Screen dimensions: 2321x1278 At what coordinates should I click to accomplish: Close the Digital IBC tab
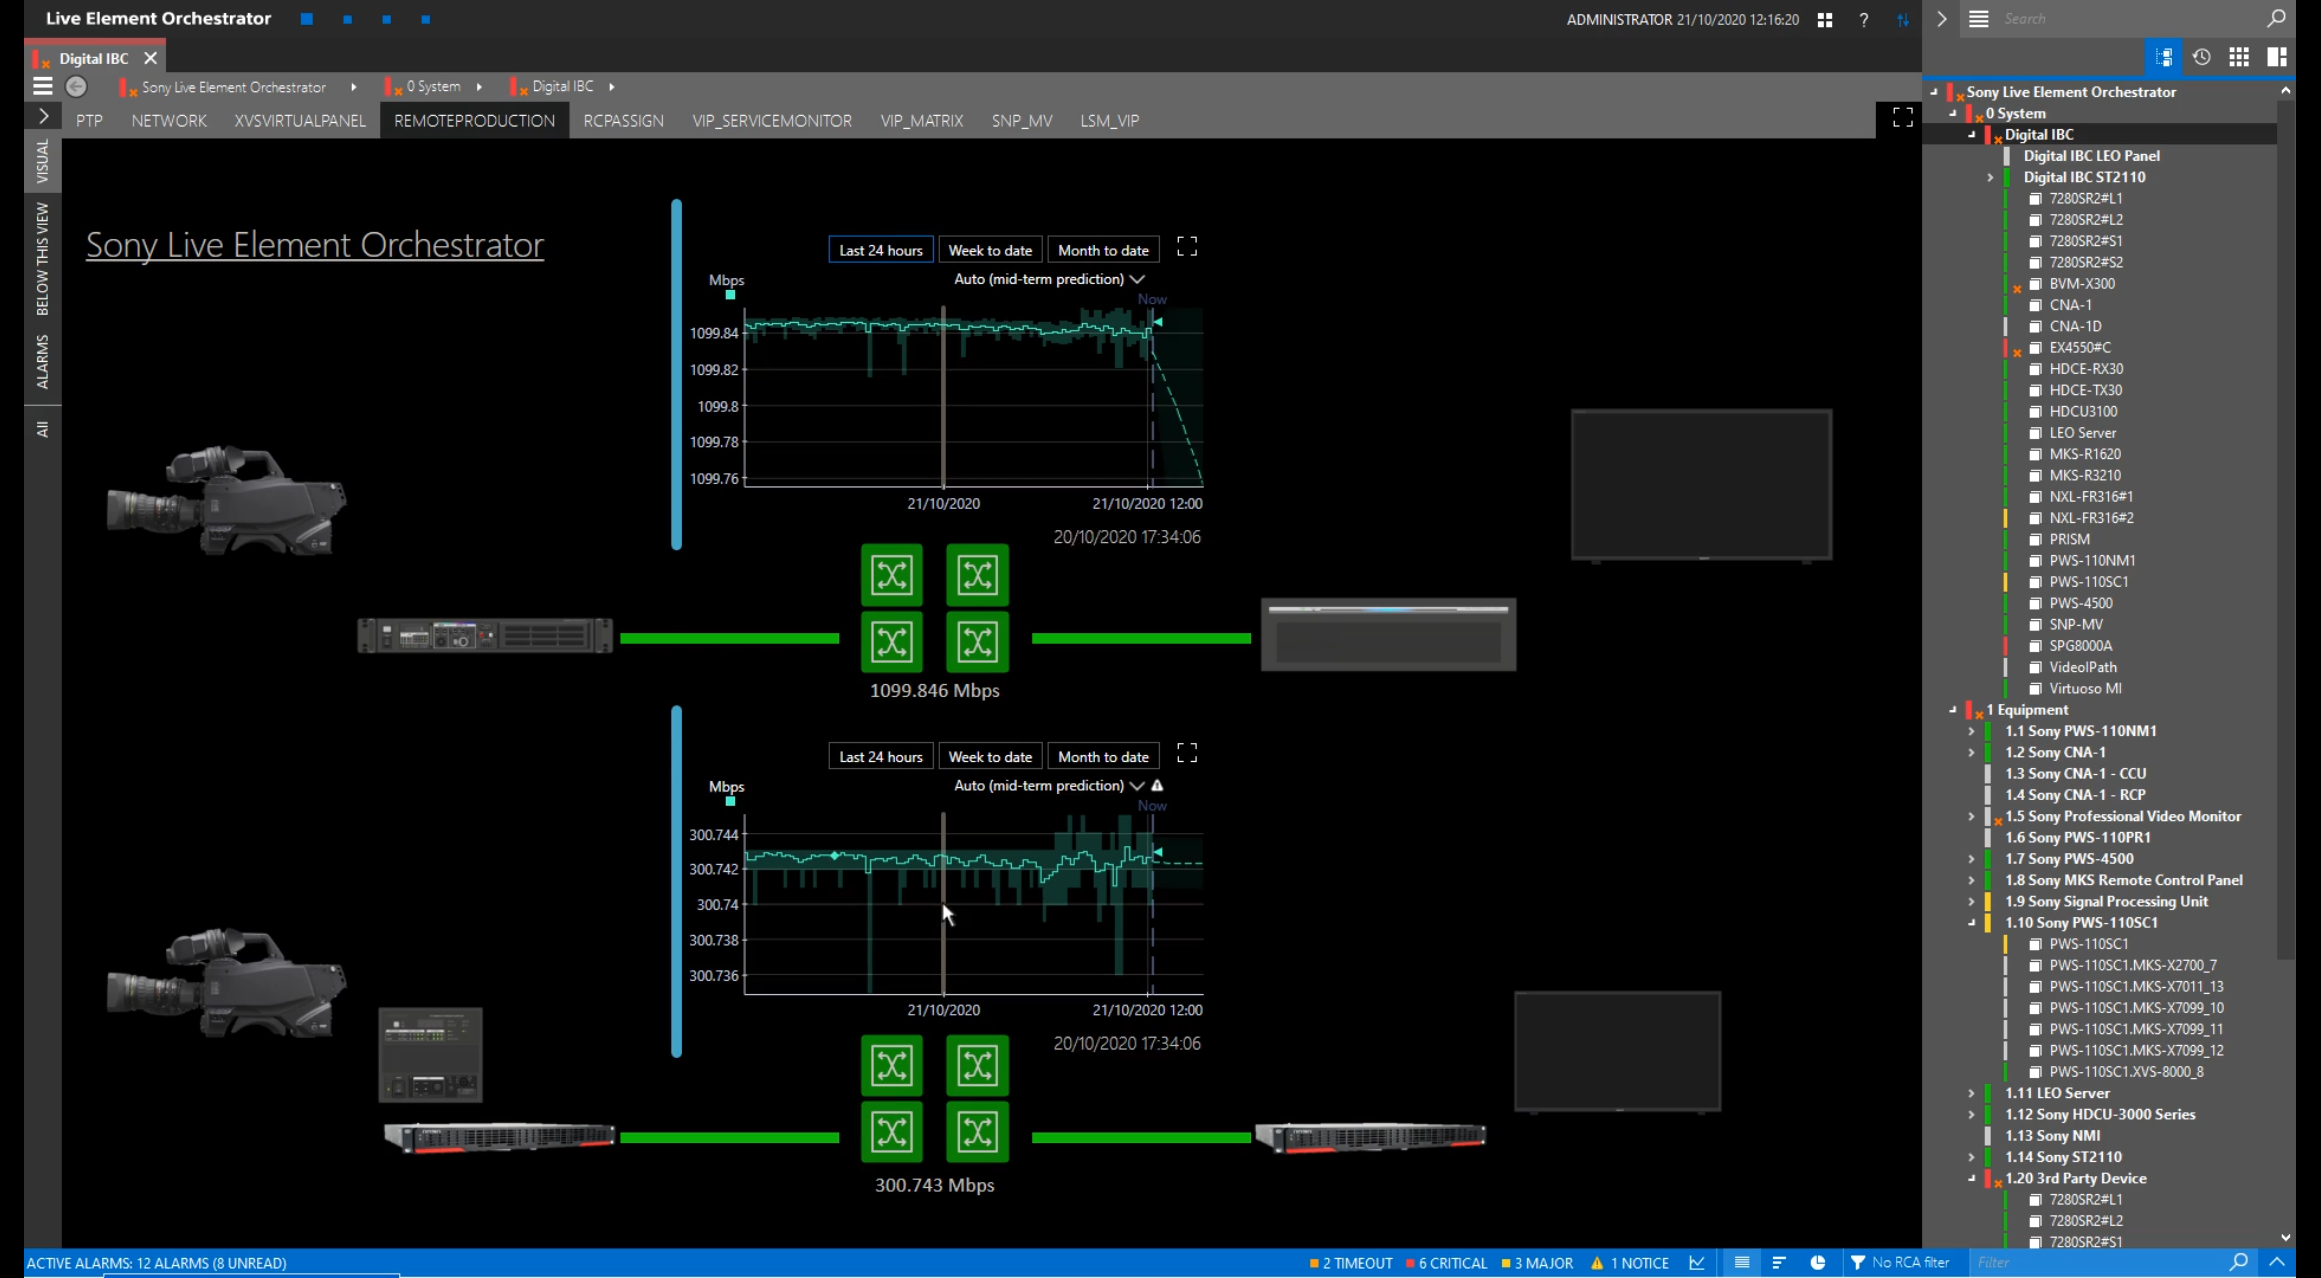point(150,58)
